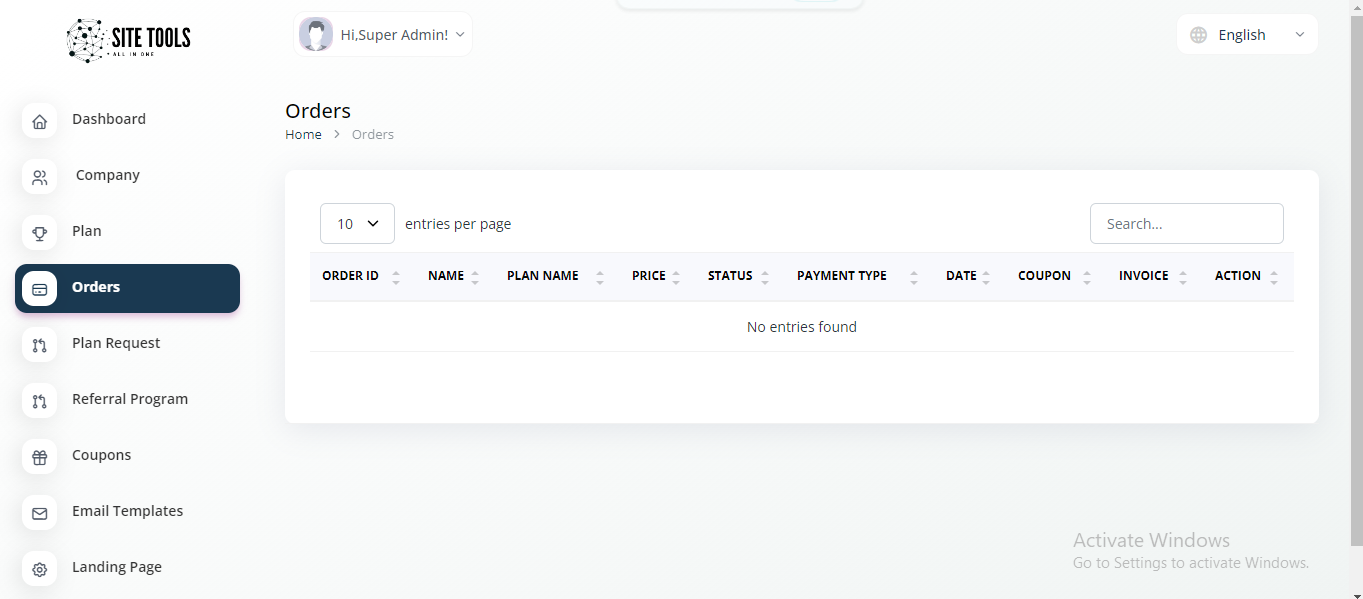The image size is (1363, 599).
Task: Click the Plan Request sidebar icon
Action: click(x=39, y=346)
